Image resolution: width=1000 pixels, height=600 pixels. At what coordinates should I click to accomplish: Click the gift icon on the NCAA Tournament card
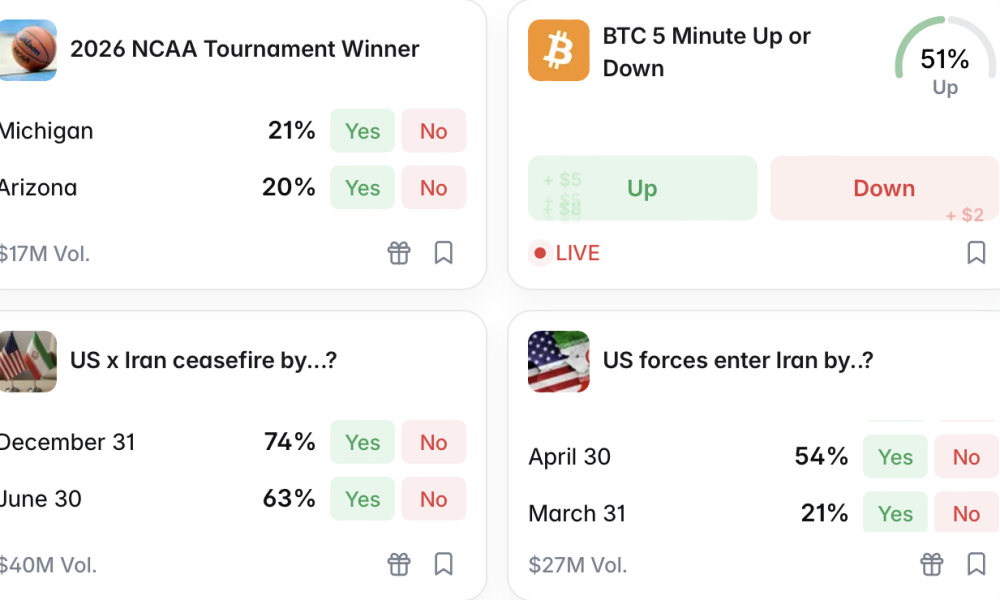pyautogui.click(x=399, y=253)
